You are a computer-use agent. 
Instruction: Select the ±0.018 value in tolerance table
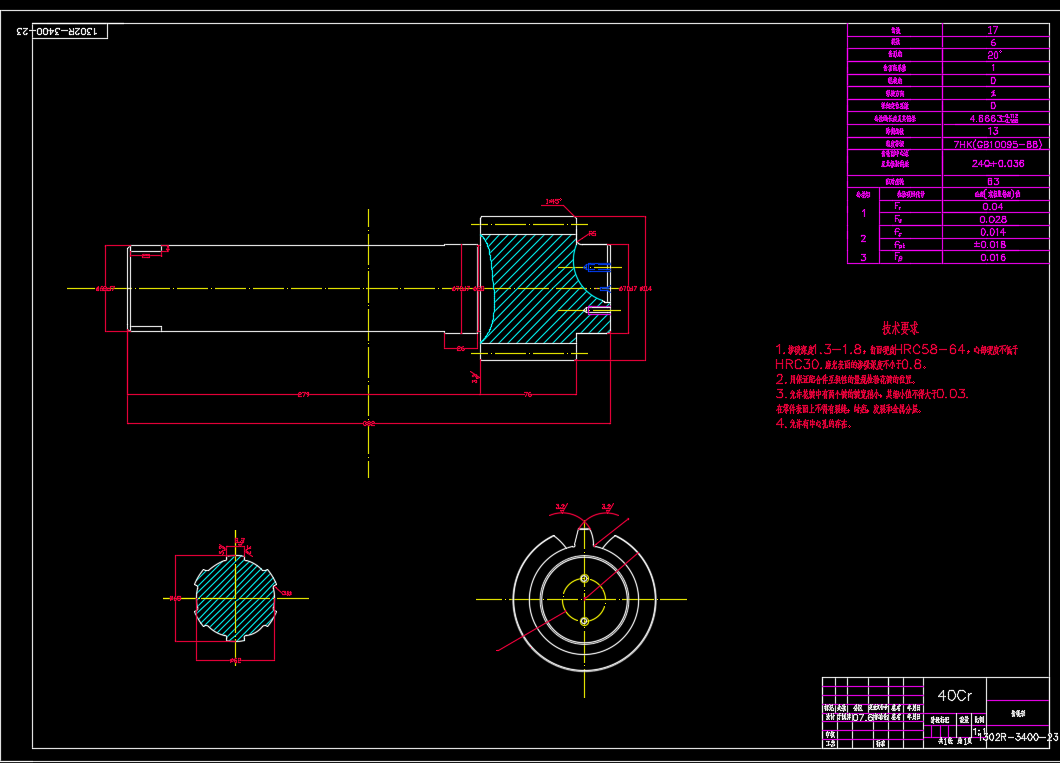(x=993, y=244)
